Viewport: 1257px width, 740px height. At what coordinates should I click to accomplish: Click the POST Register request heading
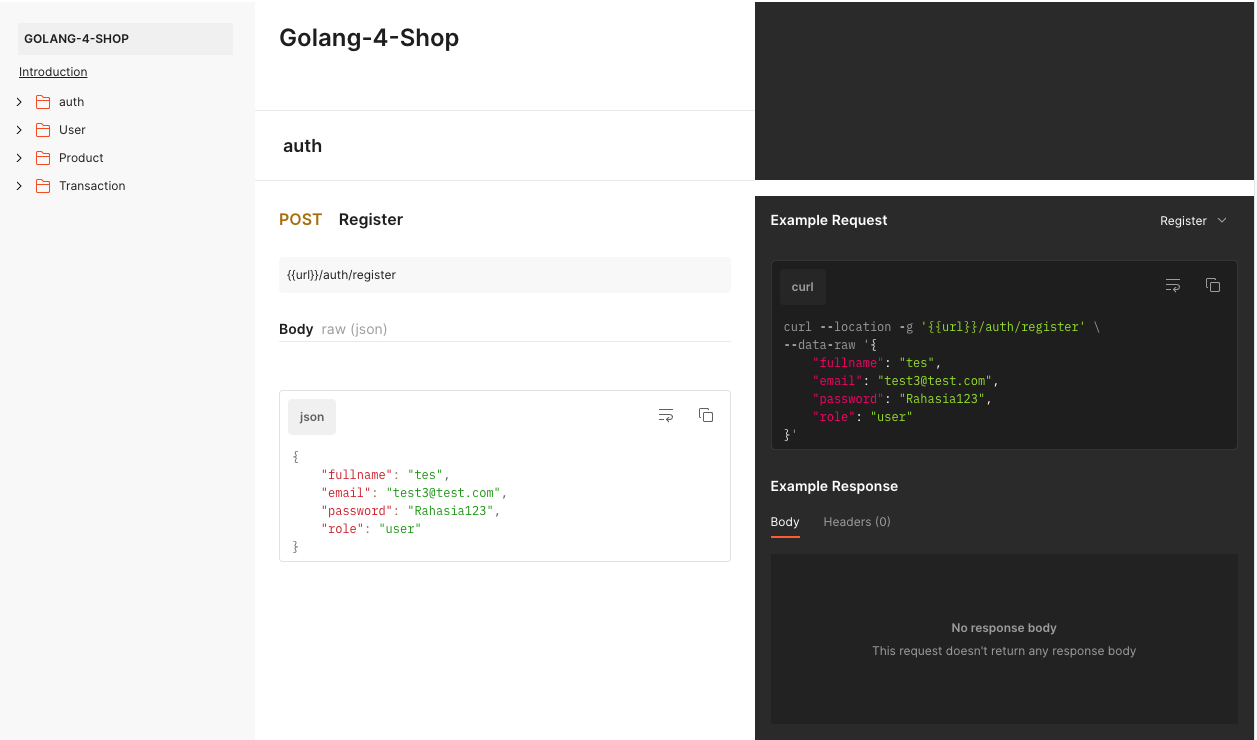(x=341, y=220)
